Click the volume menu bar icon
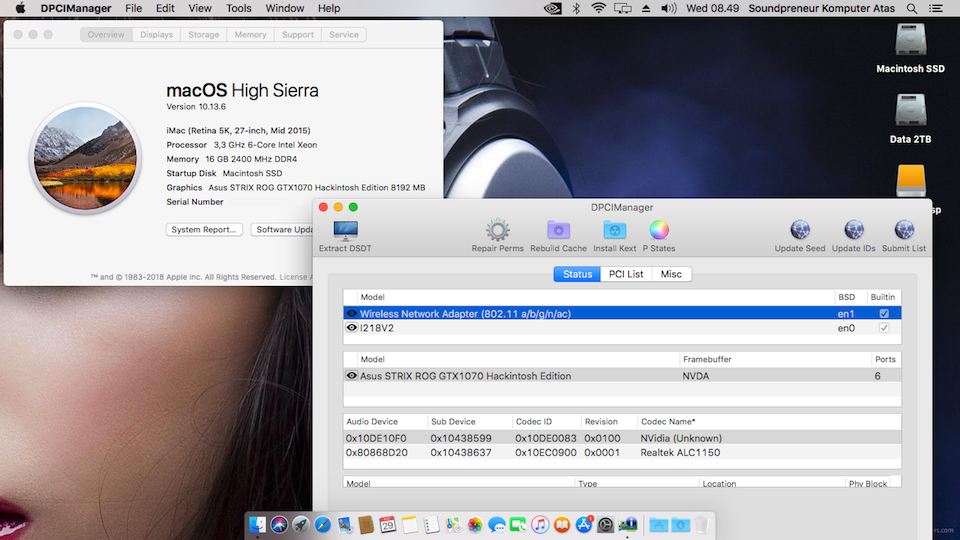960x540 pixels. 669,8
